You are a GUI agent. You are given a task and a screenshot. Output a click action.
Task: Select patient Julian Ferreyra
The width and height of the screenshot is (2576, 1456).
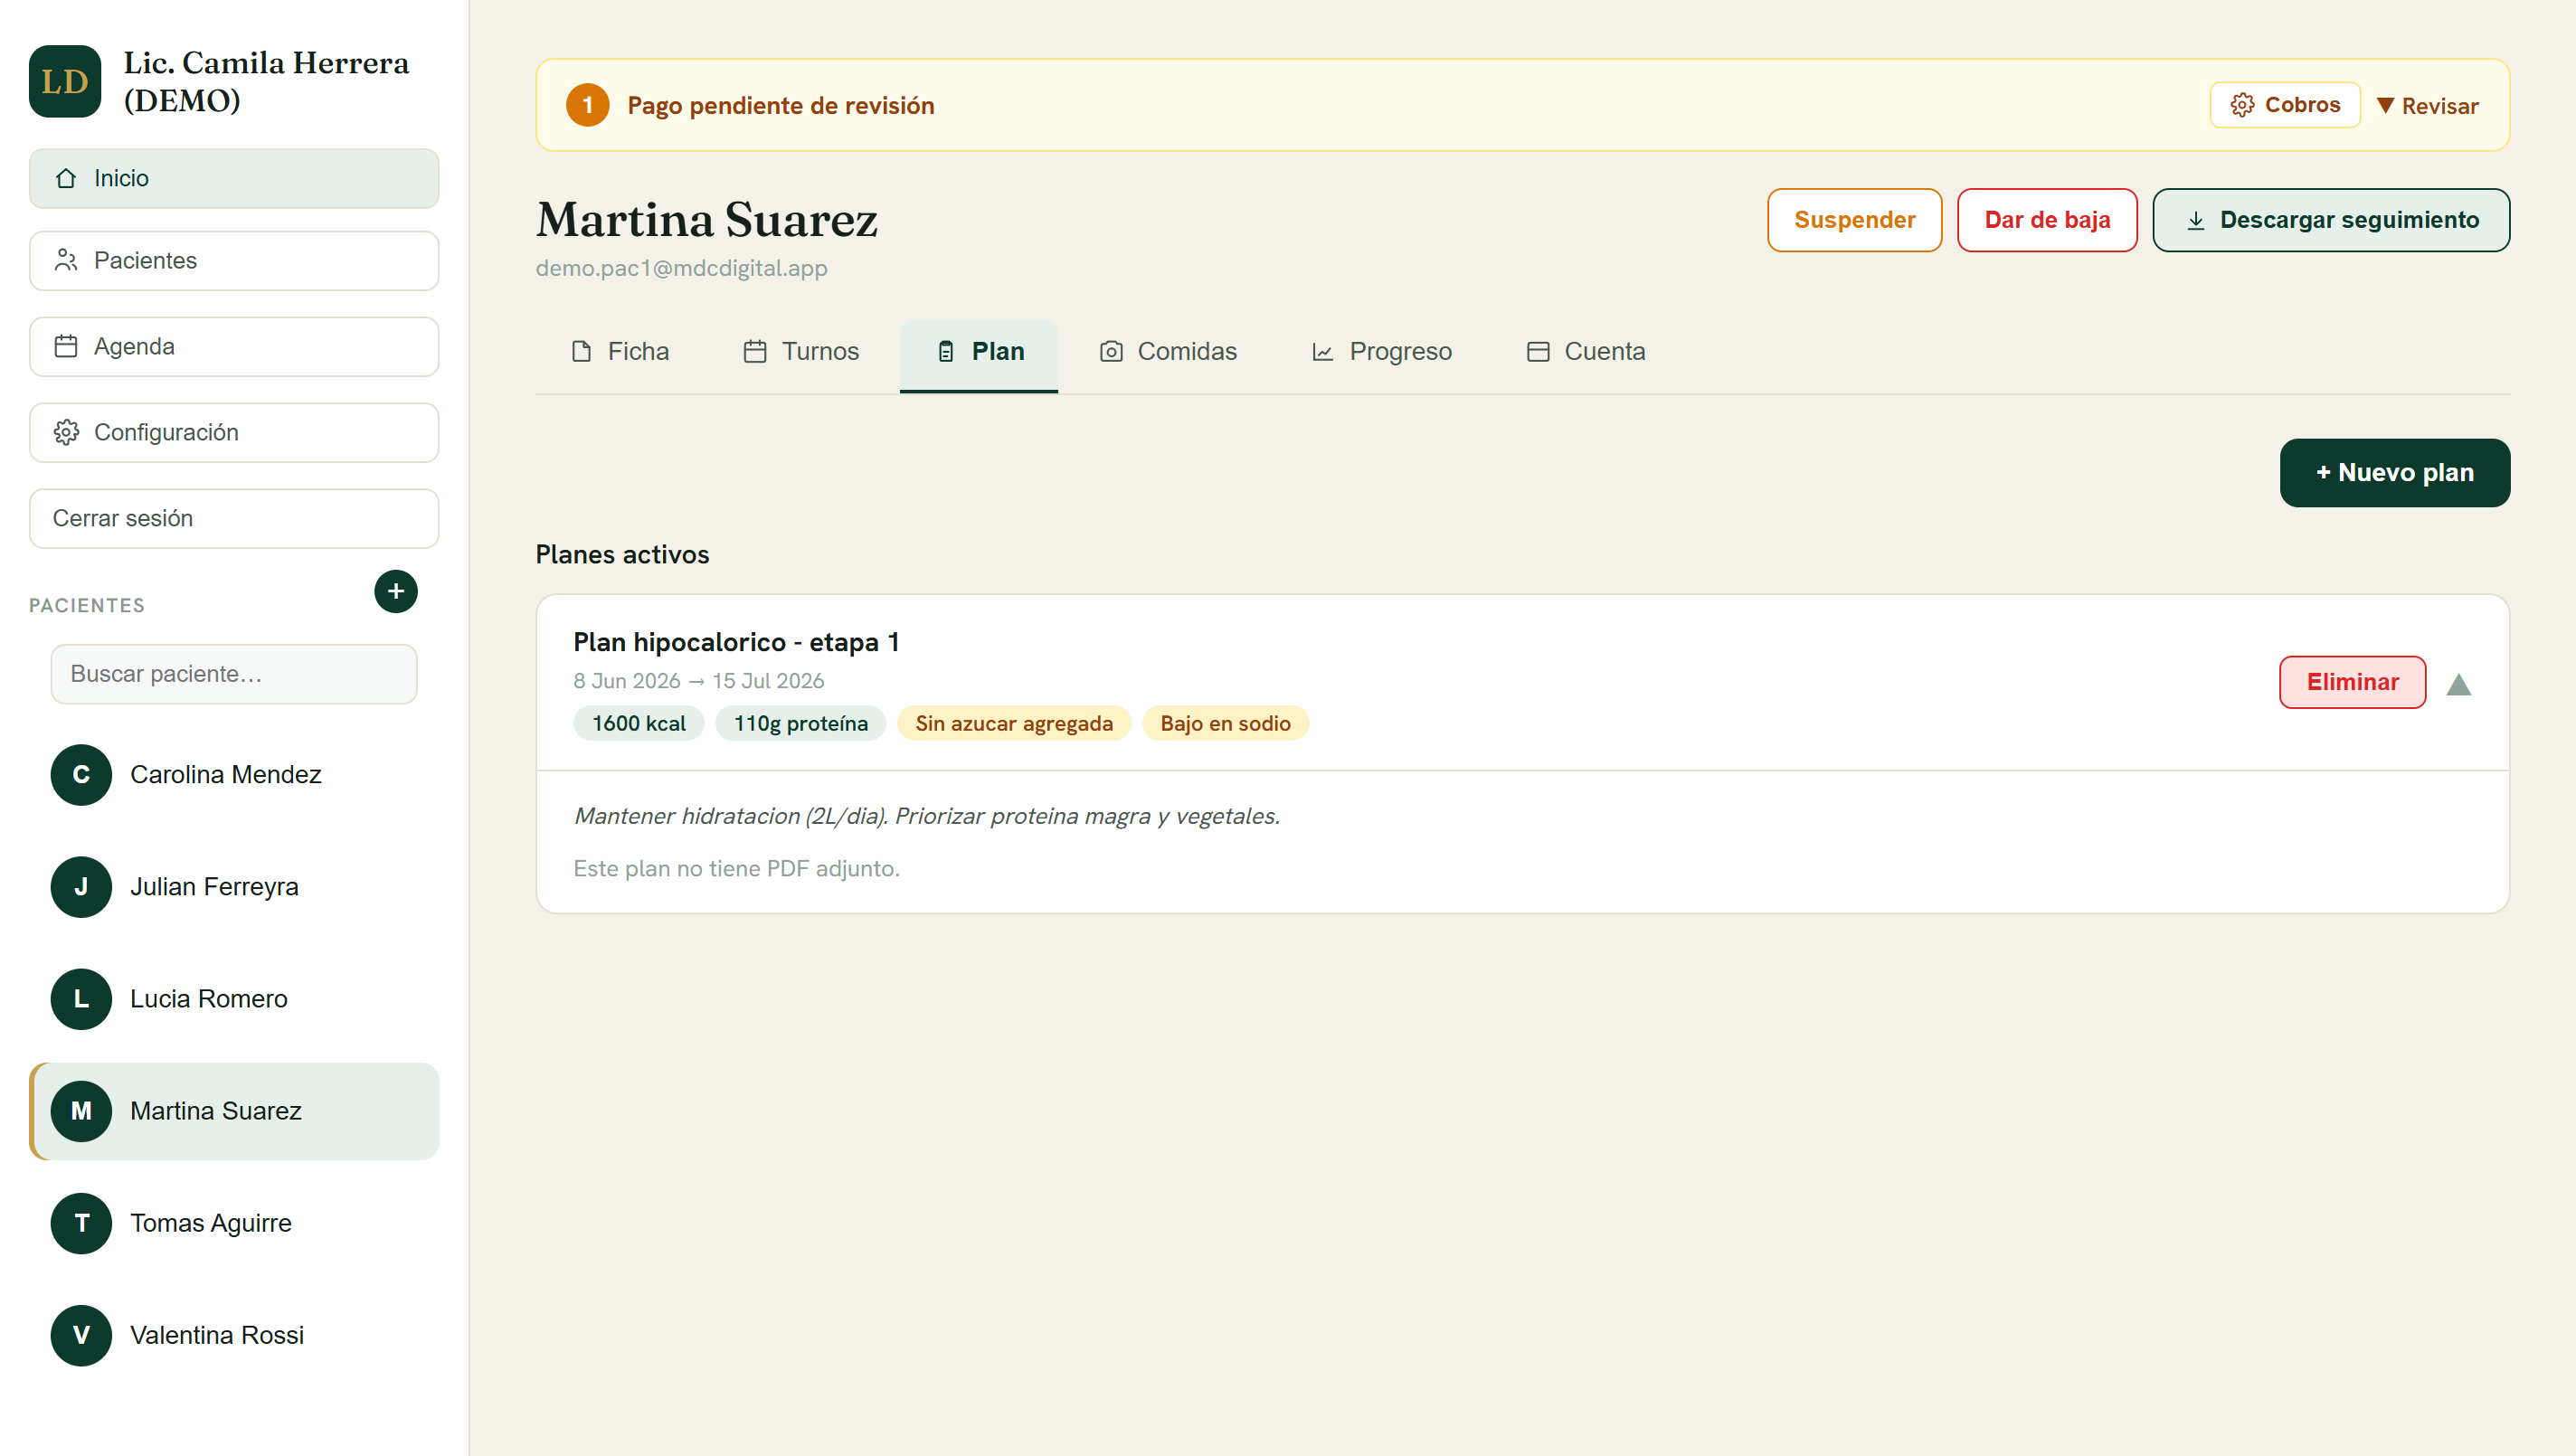pos(234,886)
